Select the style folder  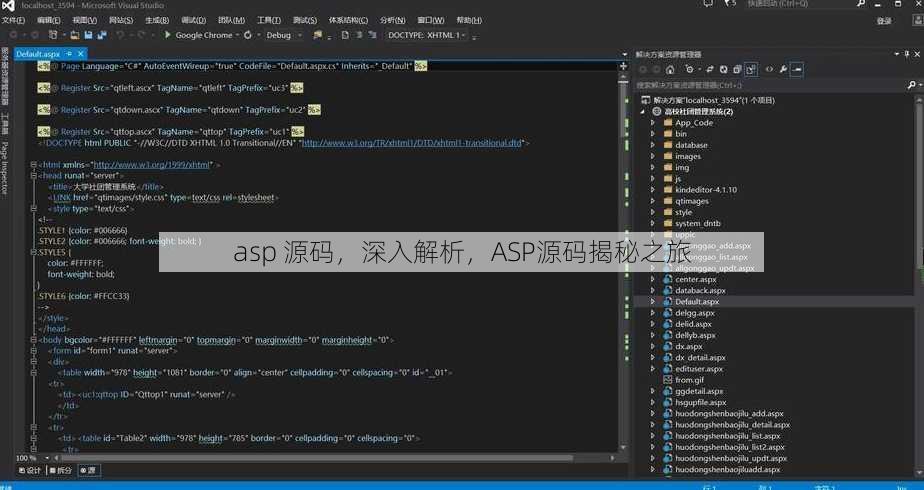coord(684,212)
